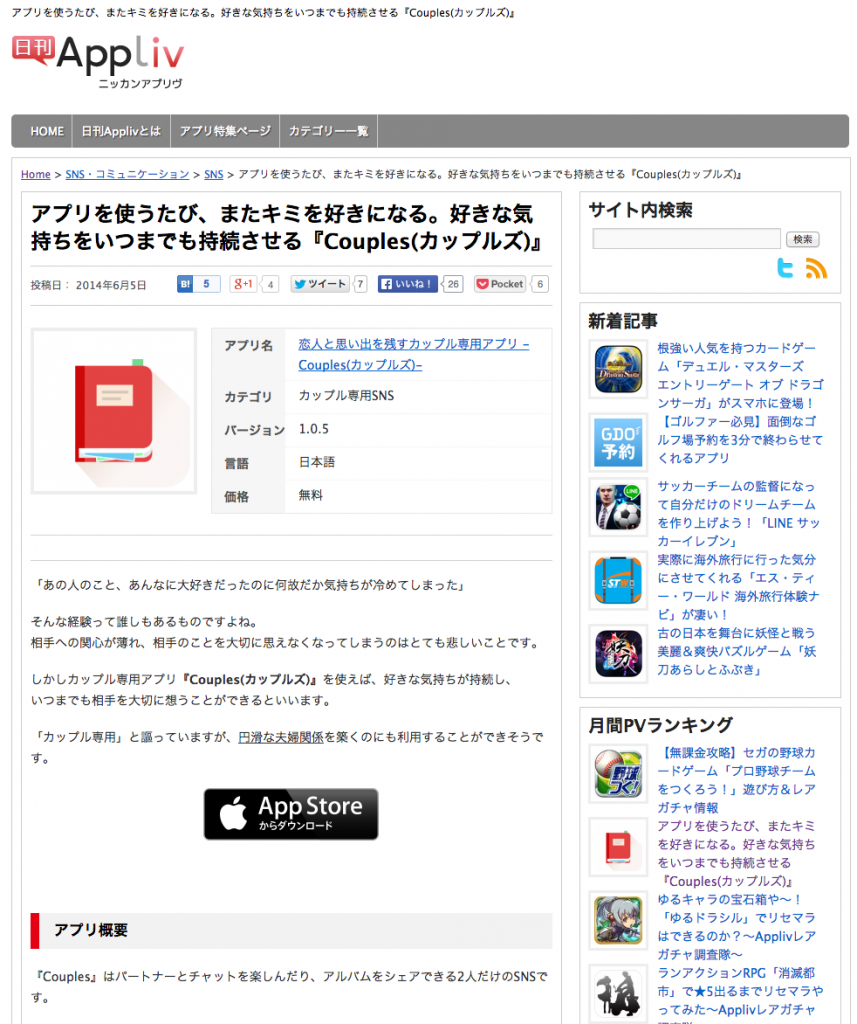Open アプリ特集ページ menu item
Image resolution: width=857 pixels, height=1024 pixels.
225,131
